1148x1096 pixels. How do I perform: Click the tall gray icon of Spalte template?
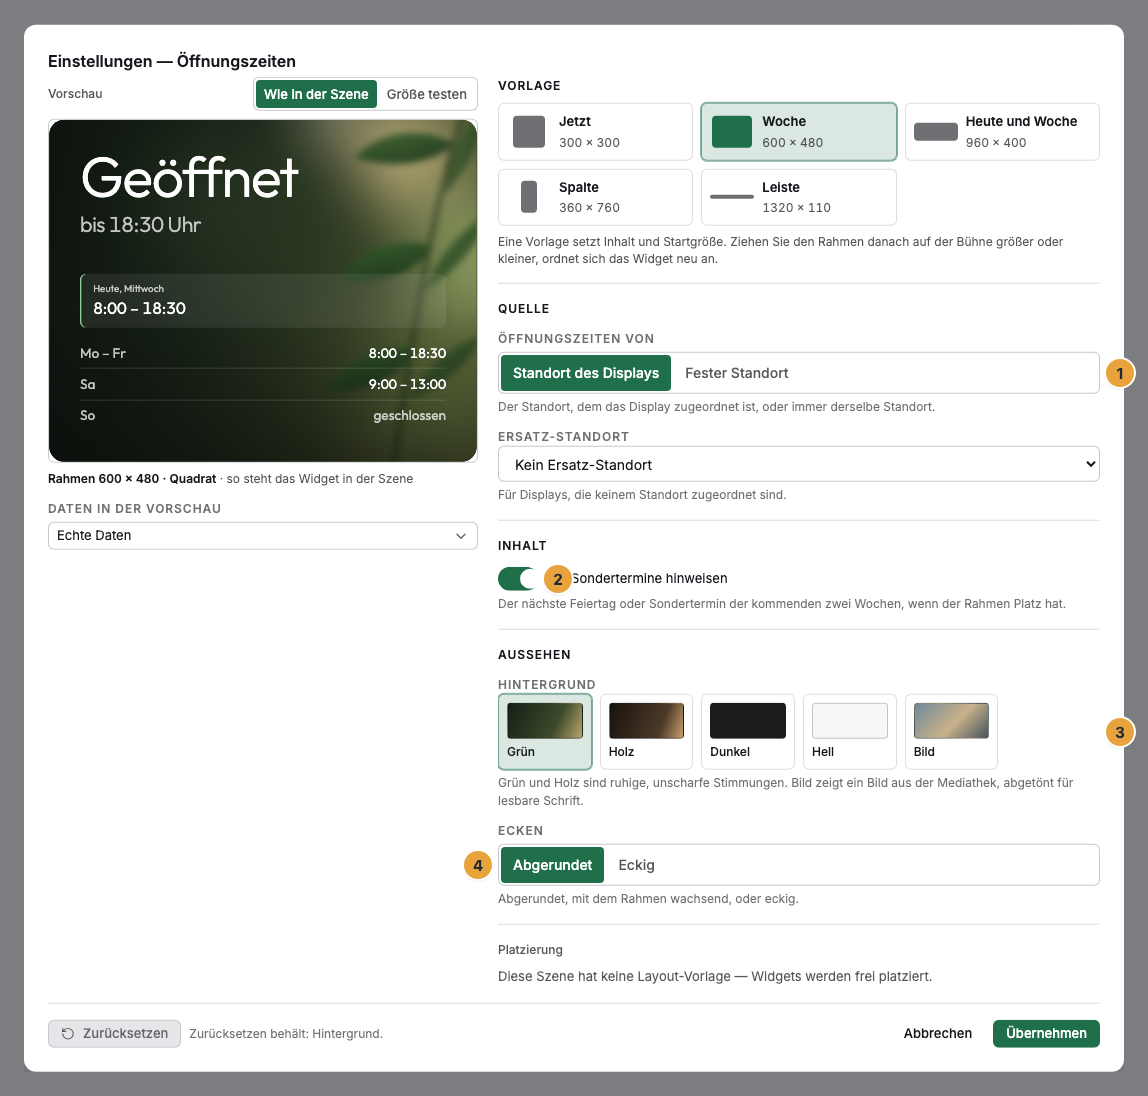529,197
